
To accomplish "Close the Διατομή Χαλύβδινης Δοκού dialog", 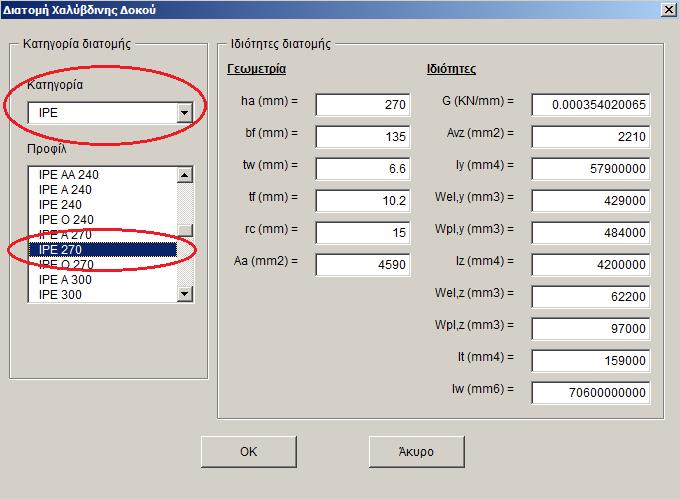I will (x=669, y=10).
